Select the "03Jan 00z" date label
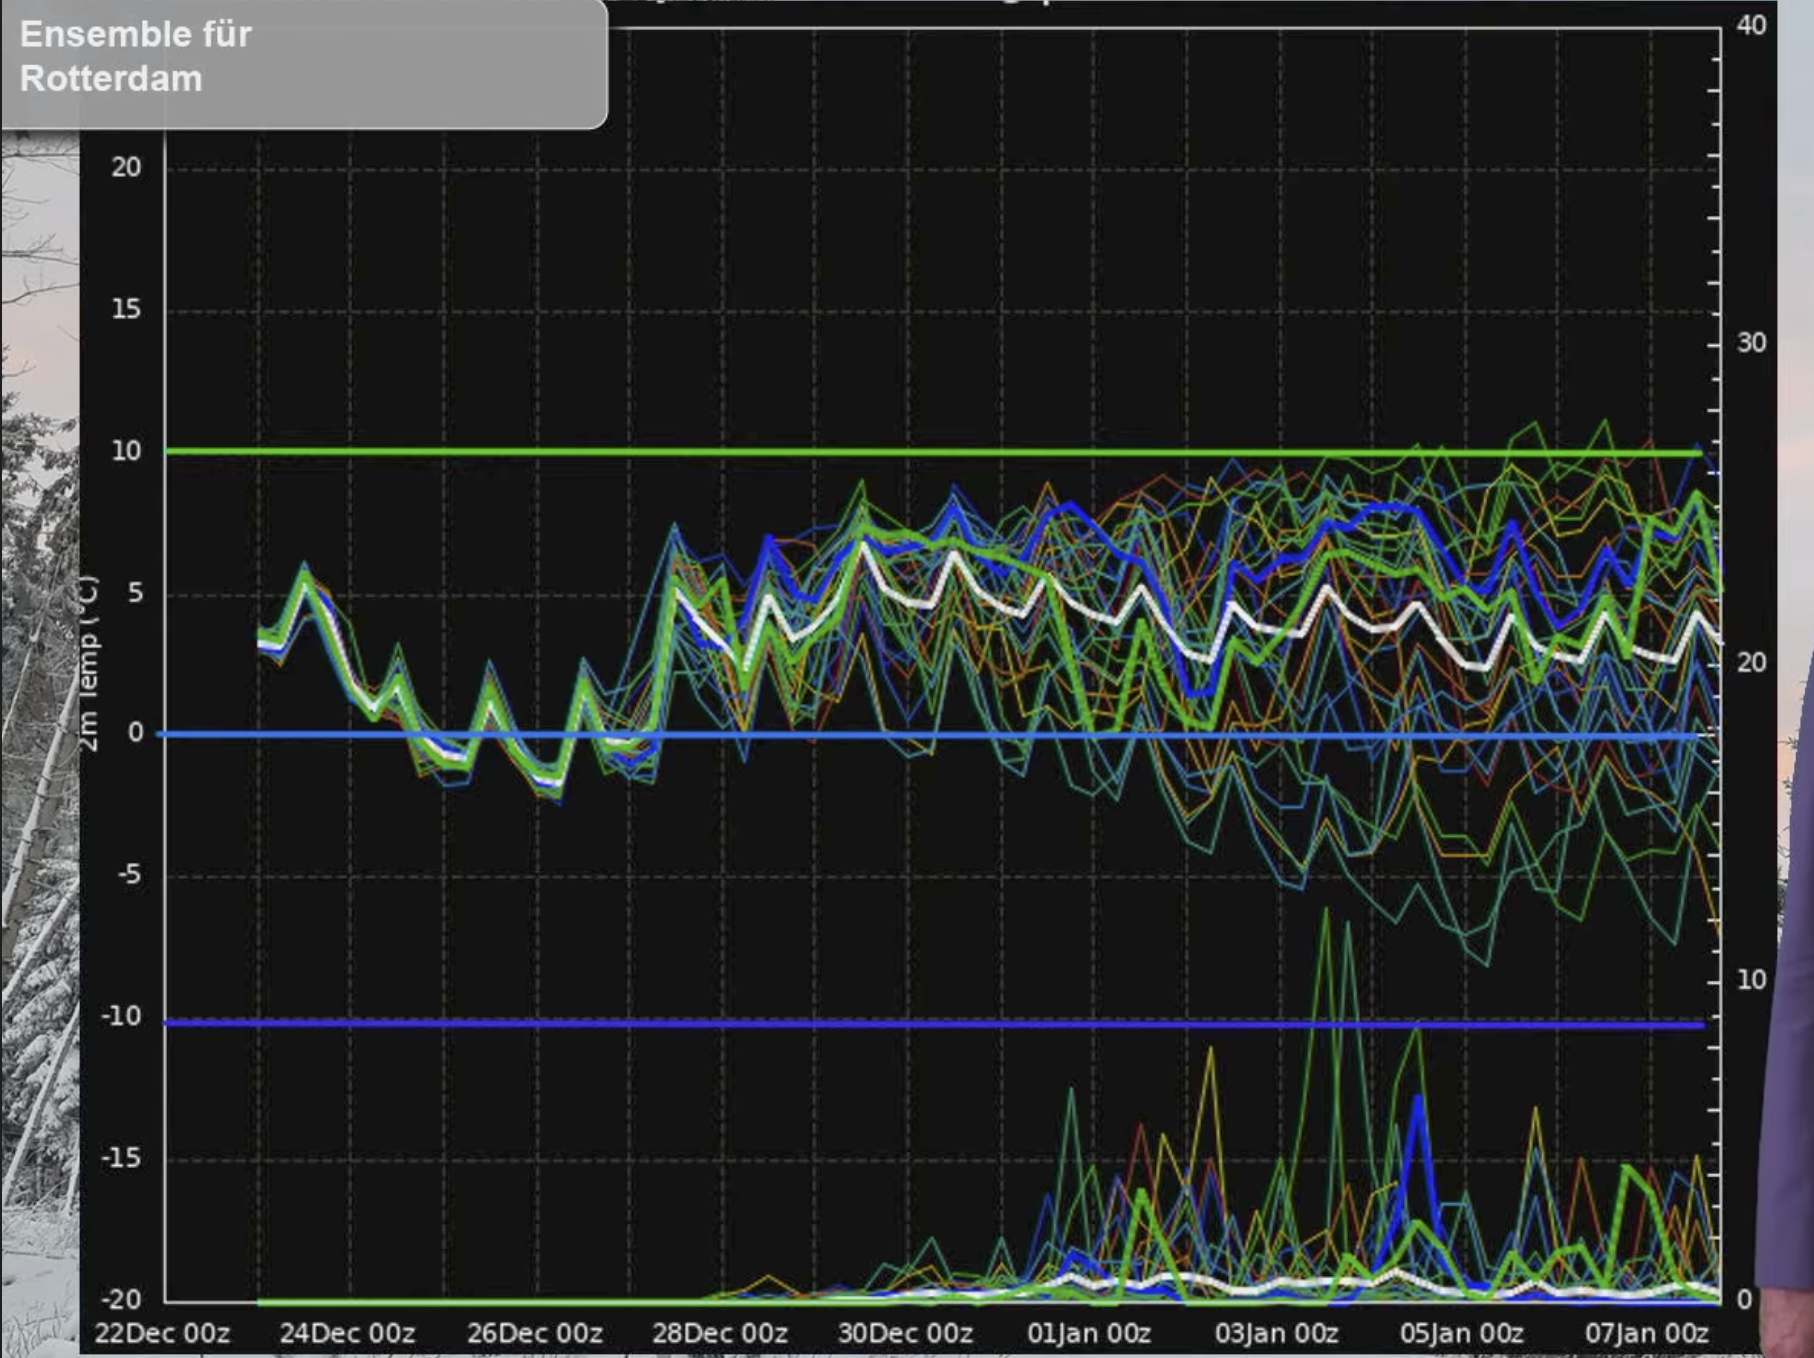This screenshot has height=1358, width=1814. click(1276, 1333)
